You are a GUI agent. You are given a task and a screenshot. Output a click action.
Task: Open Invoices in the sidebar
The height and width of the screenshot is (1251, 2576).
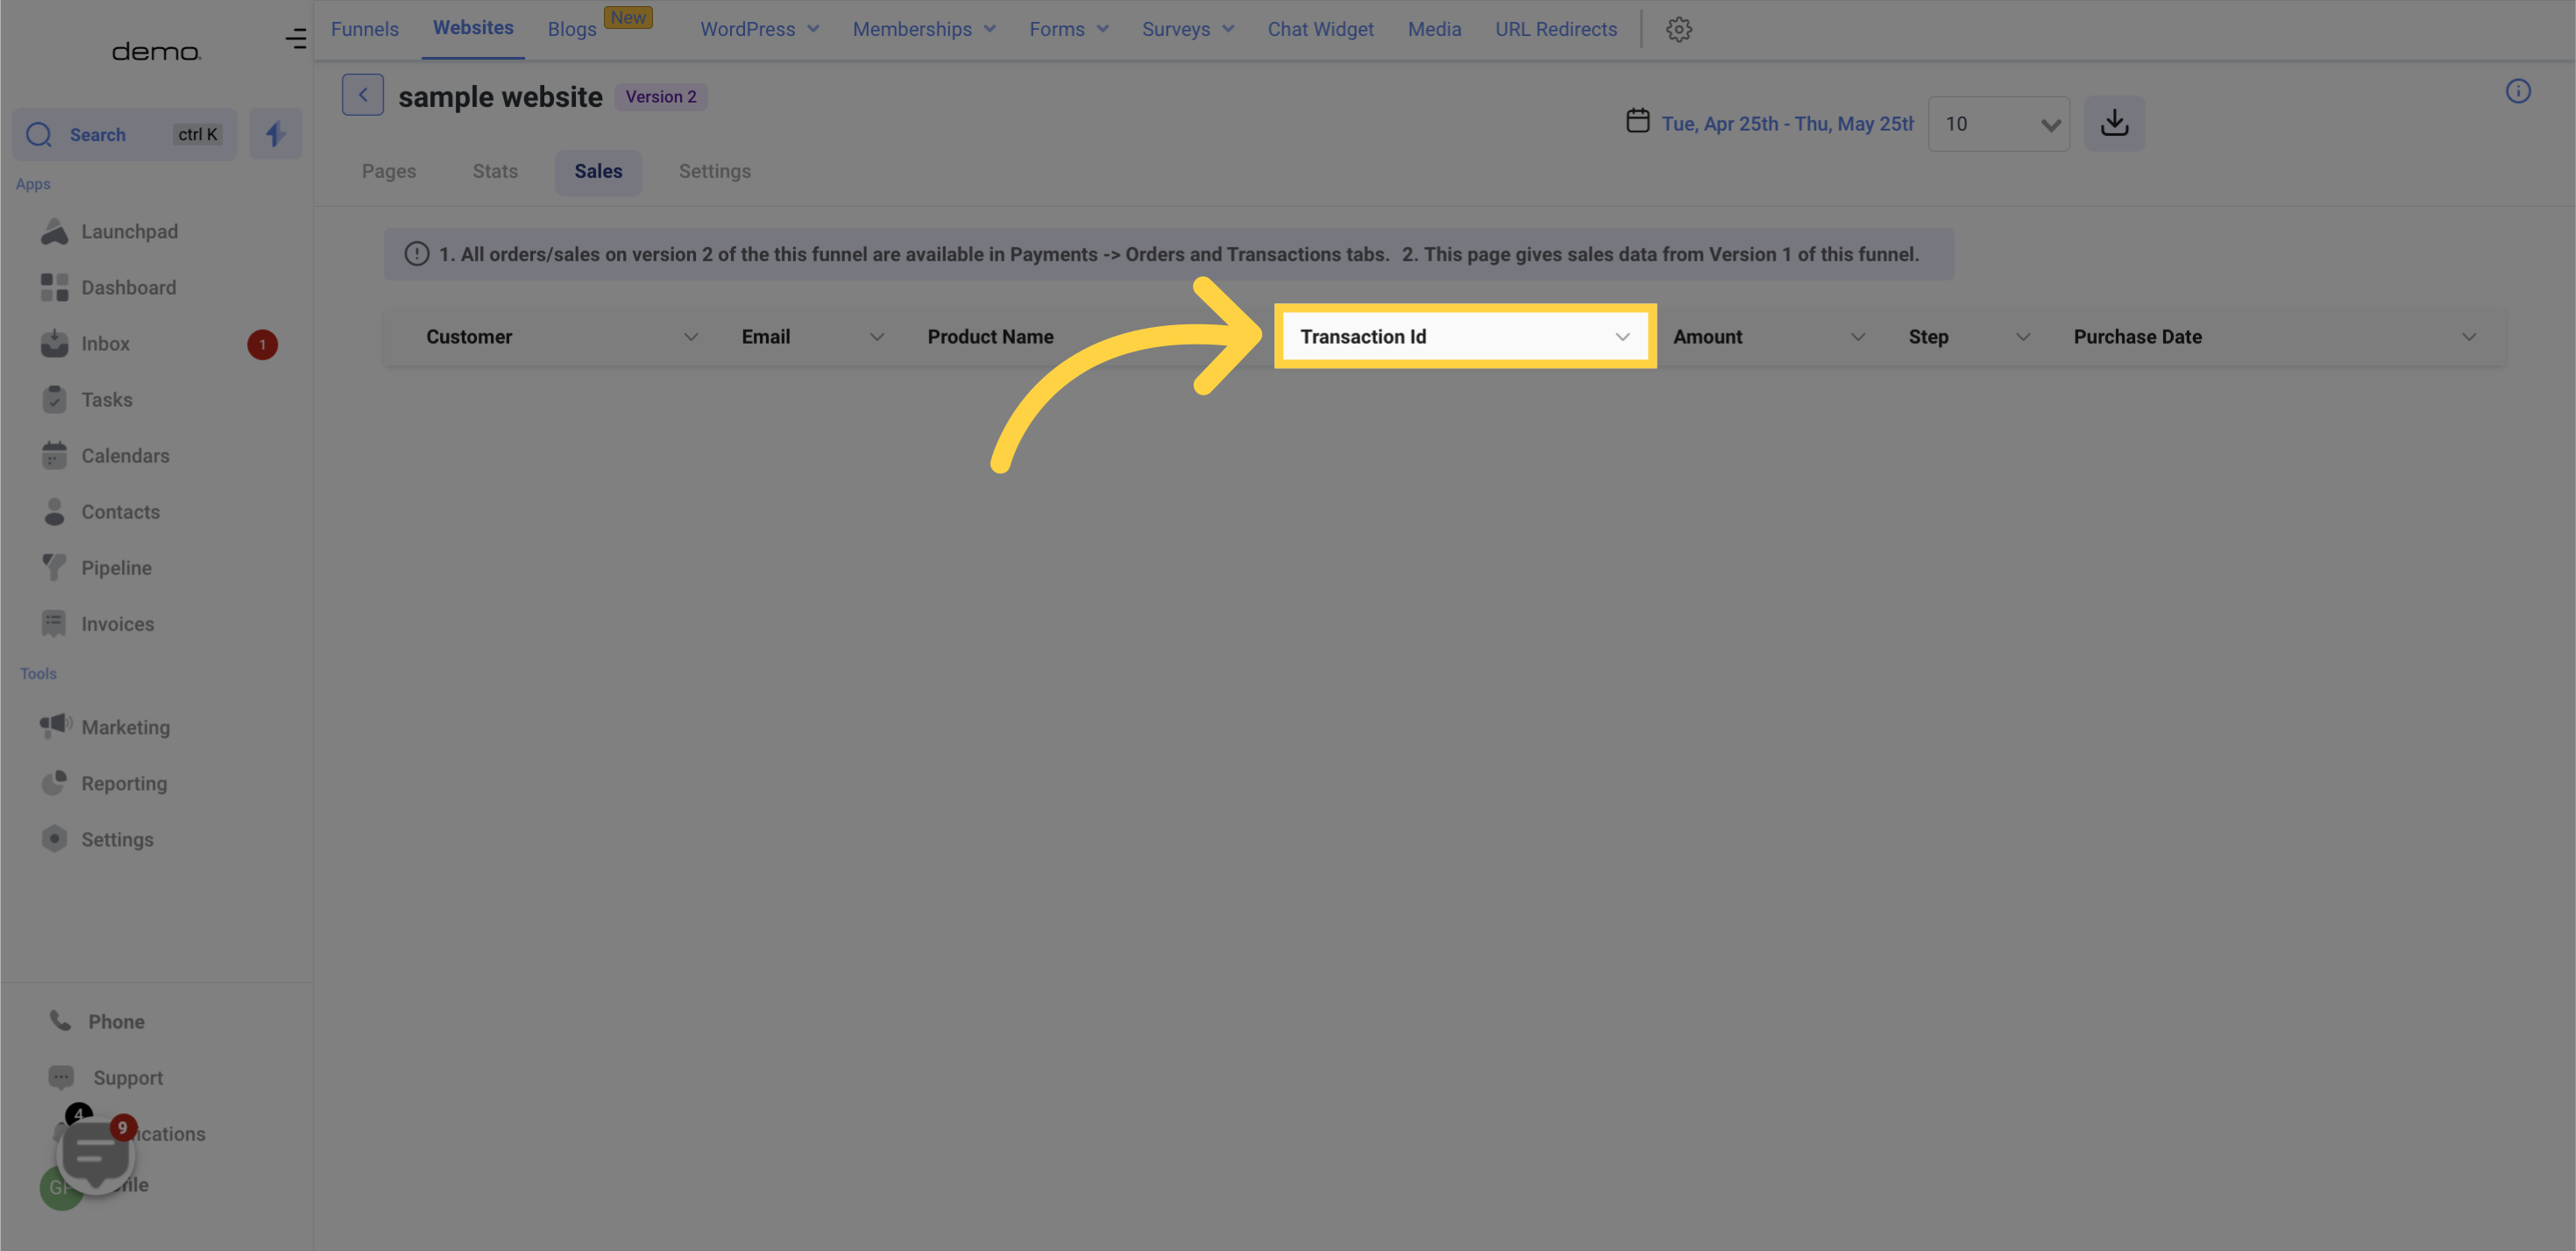pyautogui.click(x=117, y=624)
